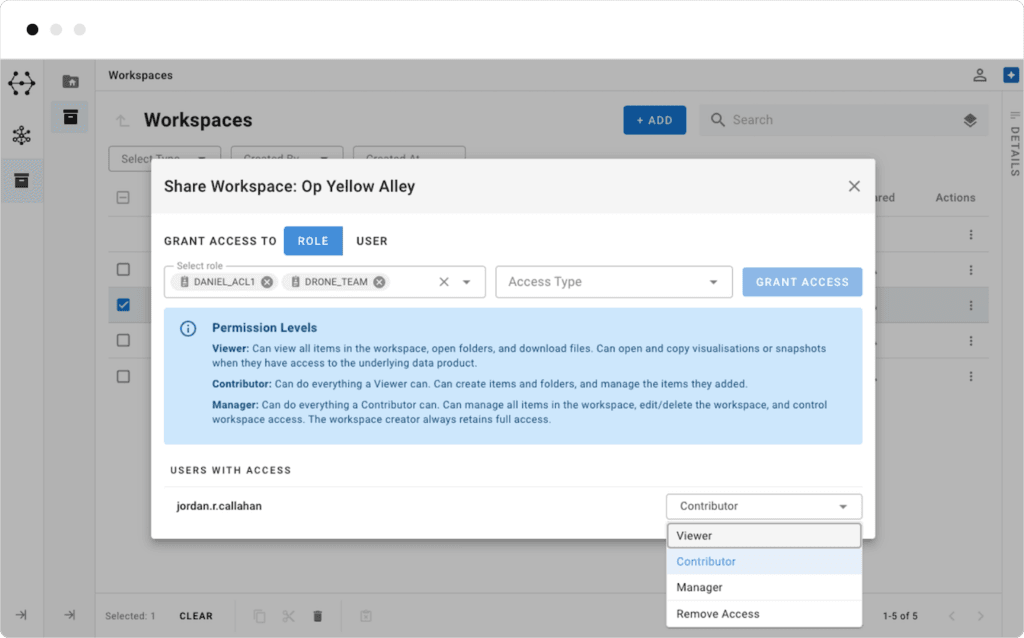The width and height of the screenshot is (1024, 638).
Task: Click the '1-5 of 5' pagination text
Action: pos(900,616)
